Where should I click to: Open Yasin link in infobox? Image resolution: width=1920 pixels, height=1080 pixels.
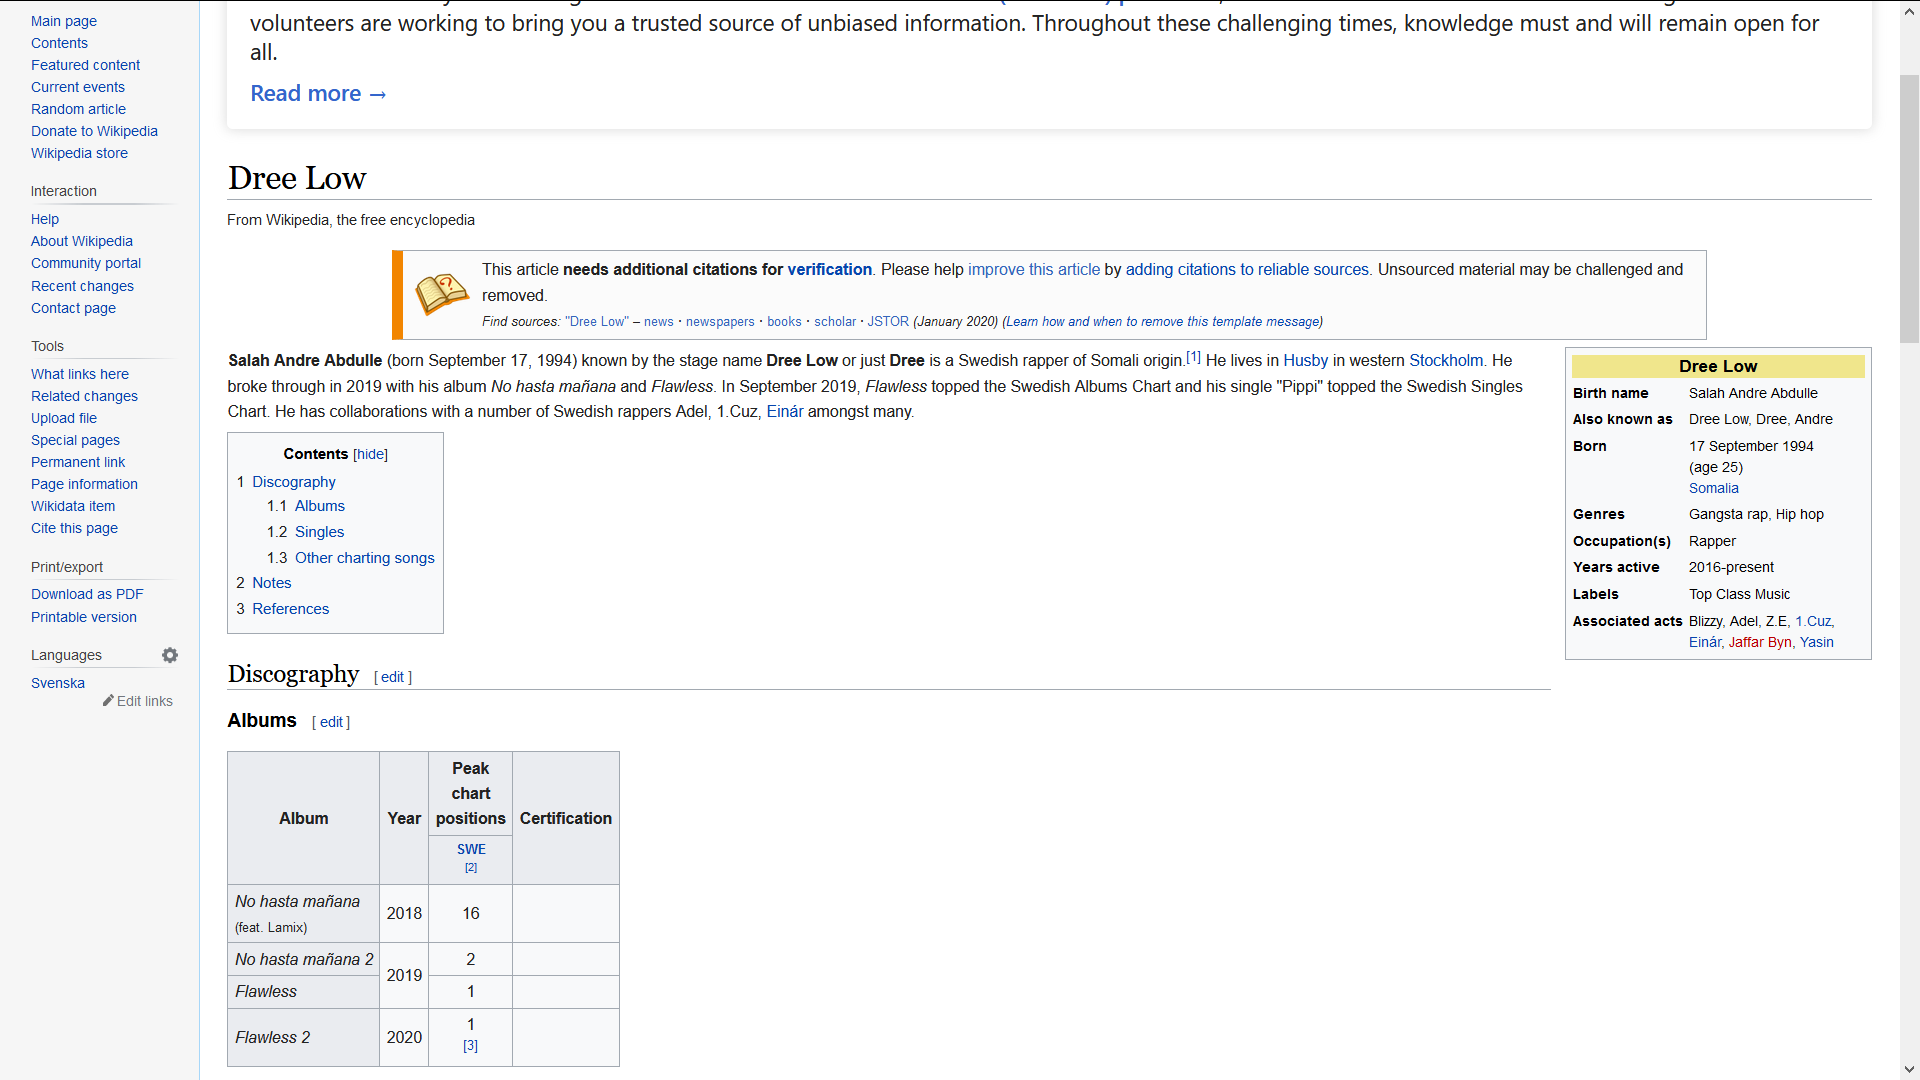tap(1817, 642)
